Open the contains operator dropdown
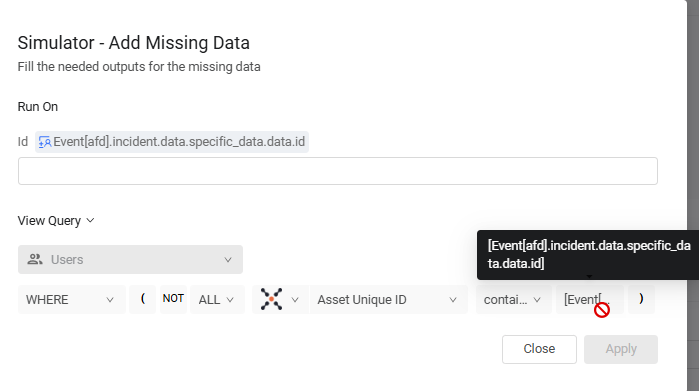The height and width of the screenshot is (391, 699). coord(514,299)
